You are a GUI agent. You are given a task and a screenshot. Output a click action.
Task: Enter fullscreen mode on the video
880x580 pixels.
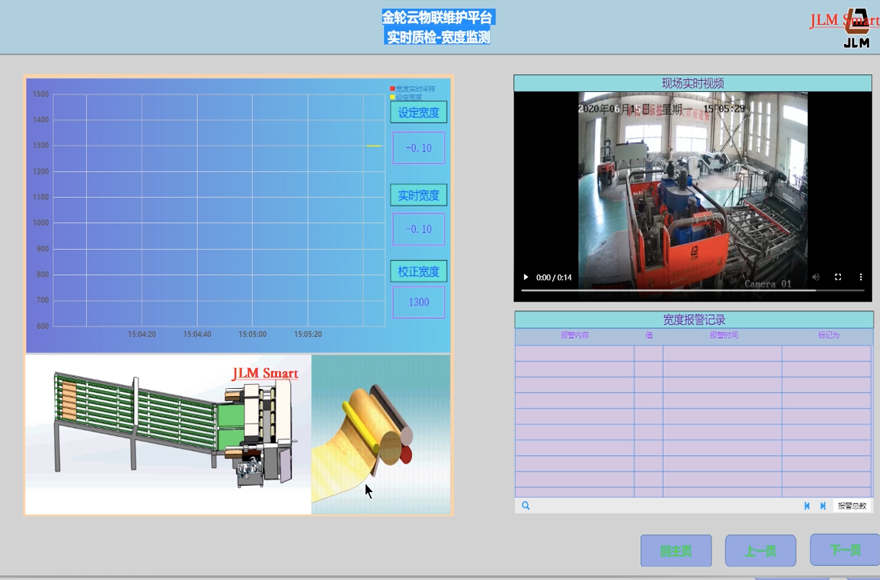(838, 277)
